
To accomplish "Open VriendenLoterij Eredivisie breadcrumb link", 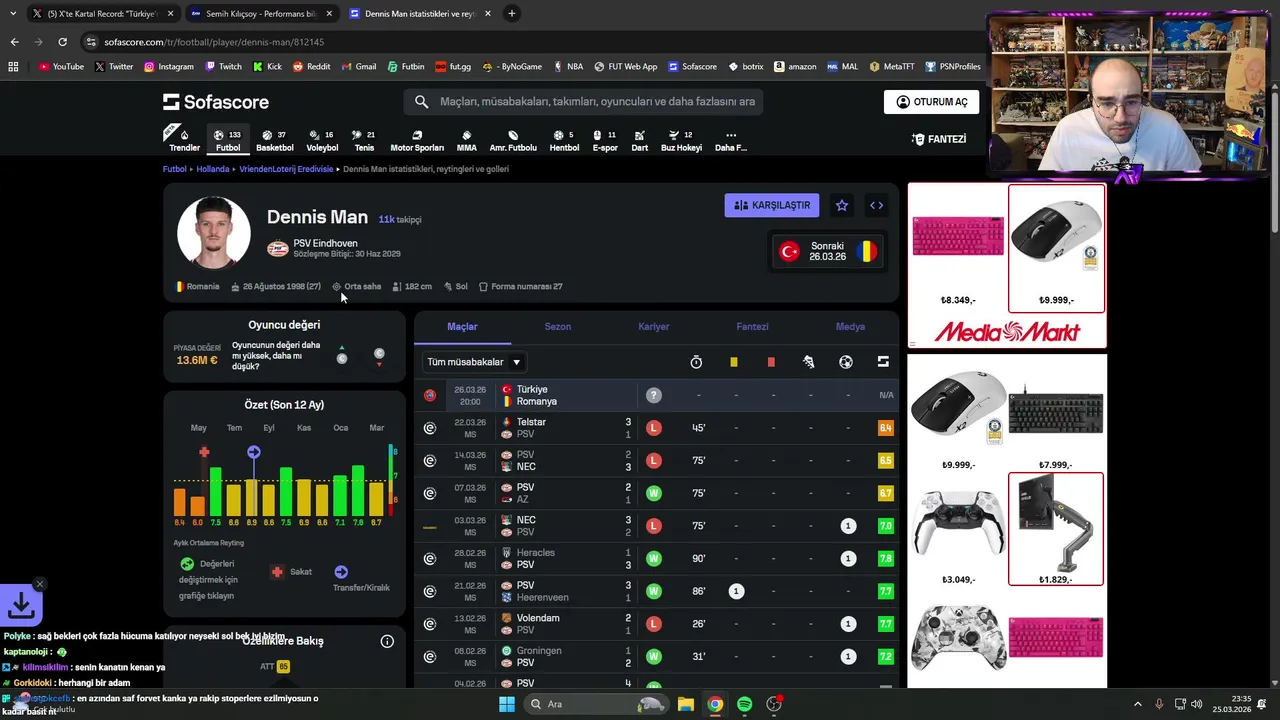I will click(286, 169).
